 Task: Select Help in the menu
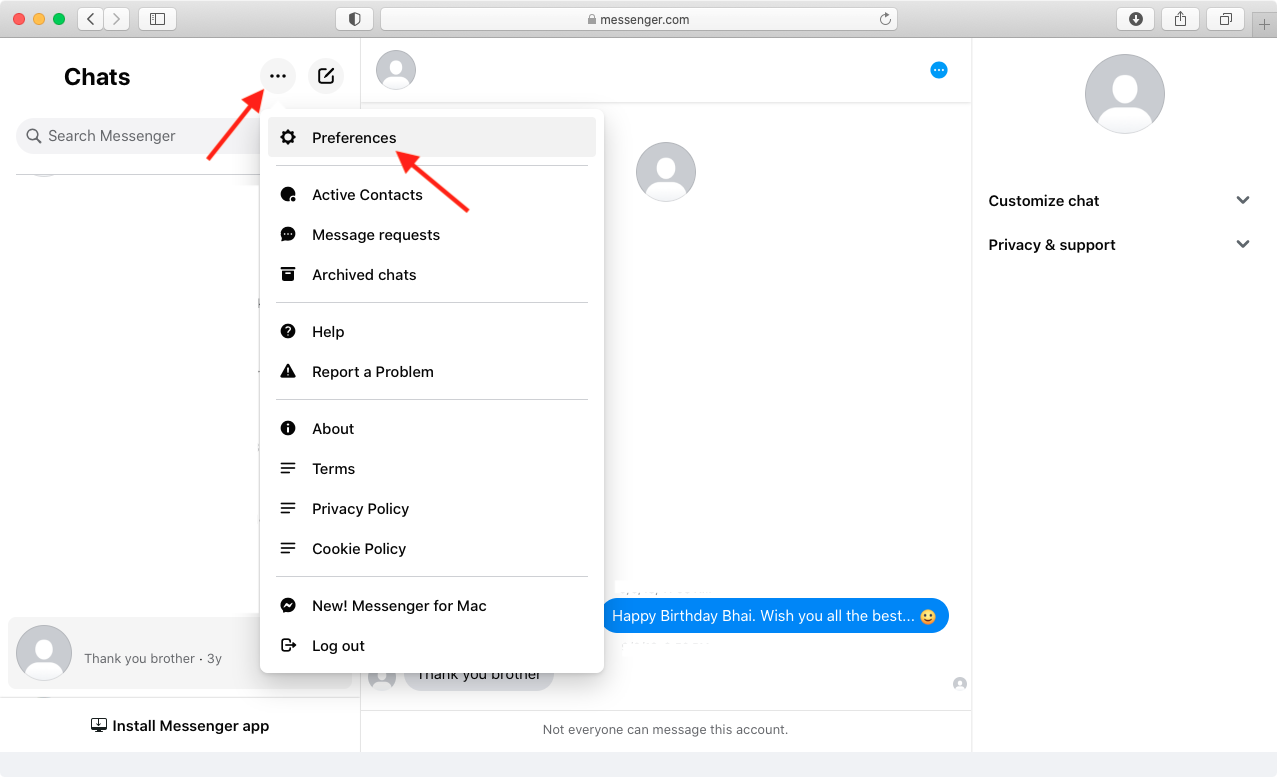coord(432,331)
